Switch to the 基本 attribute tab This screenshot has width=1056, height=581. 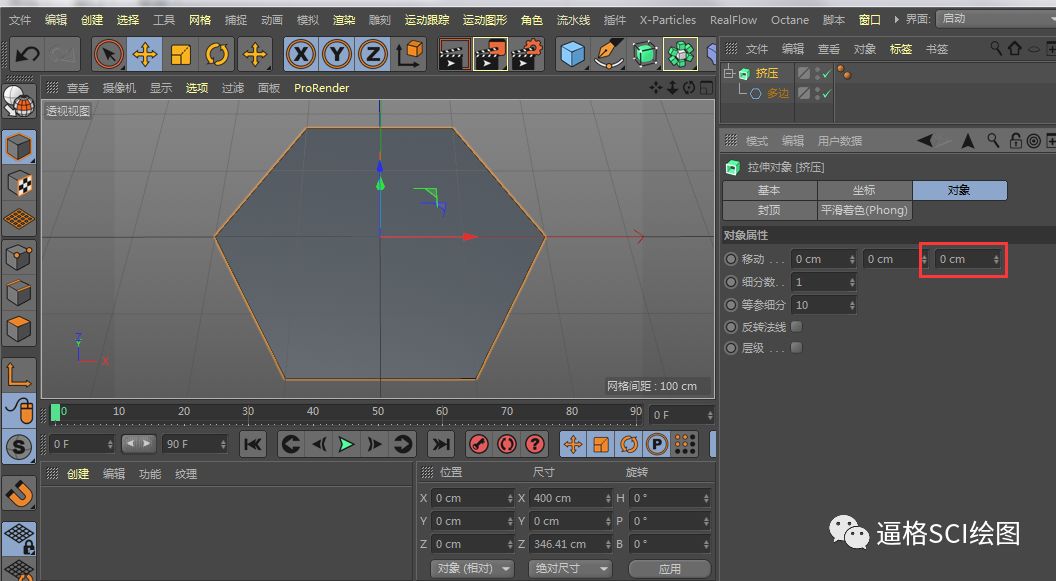(769, 191)
